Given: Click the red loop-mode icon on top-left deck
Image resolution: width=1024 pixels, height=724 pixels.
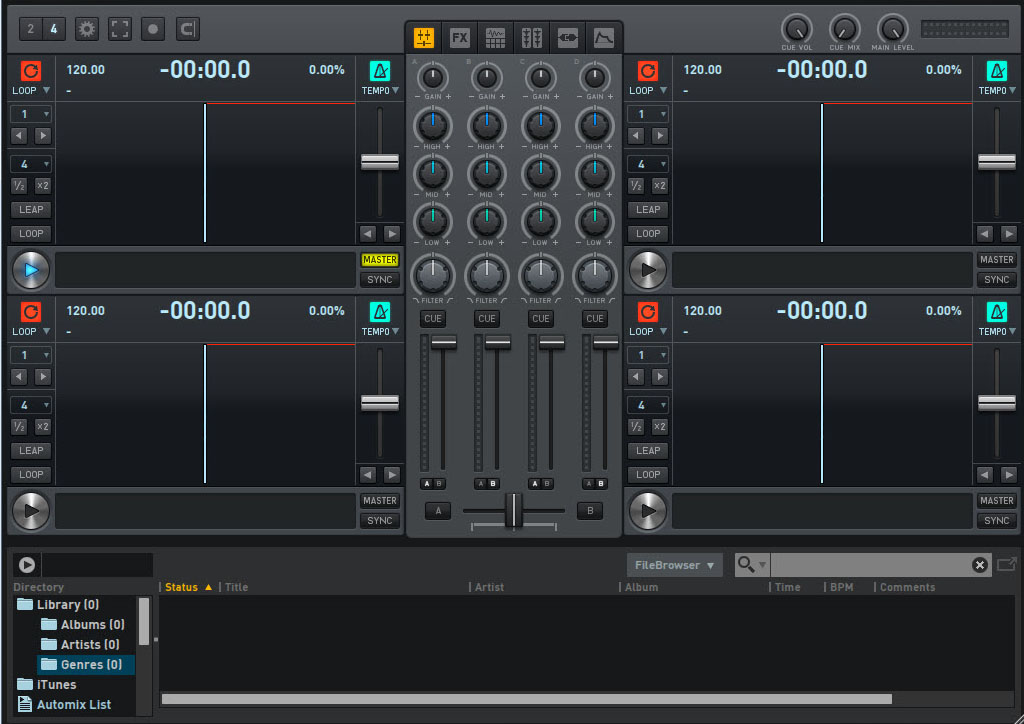Looking at the screenshot, I should click(x=31, y=71).
